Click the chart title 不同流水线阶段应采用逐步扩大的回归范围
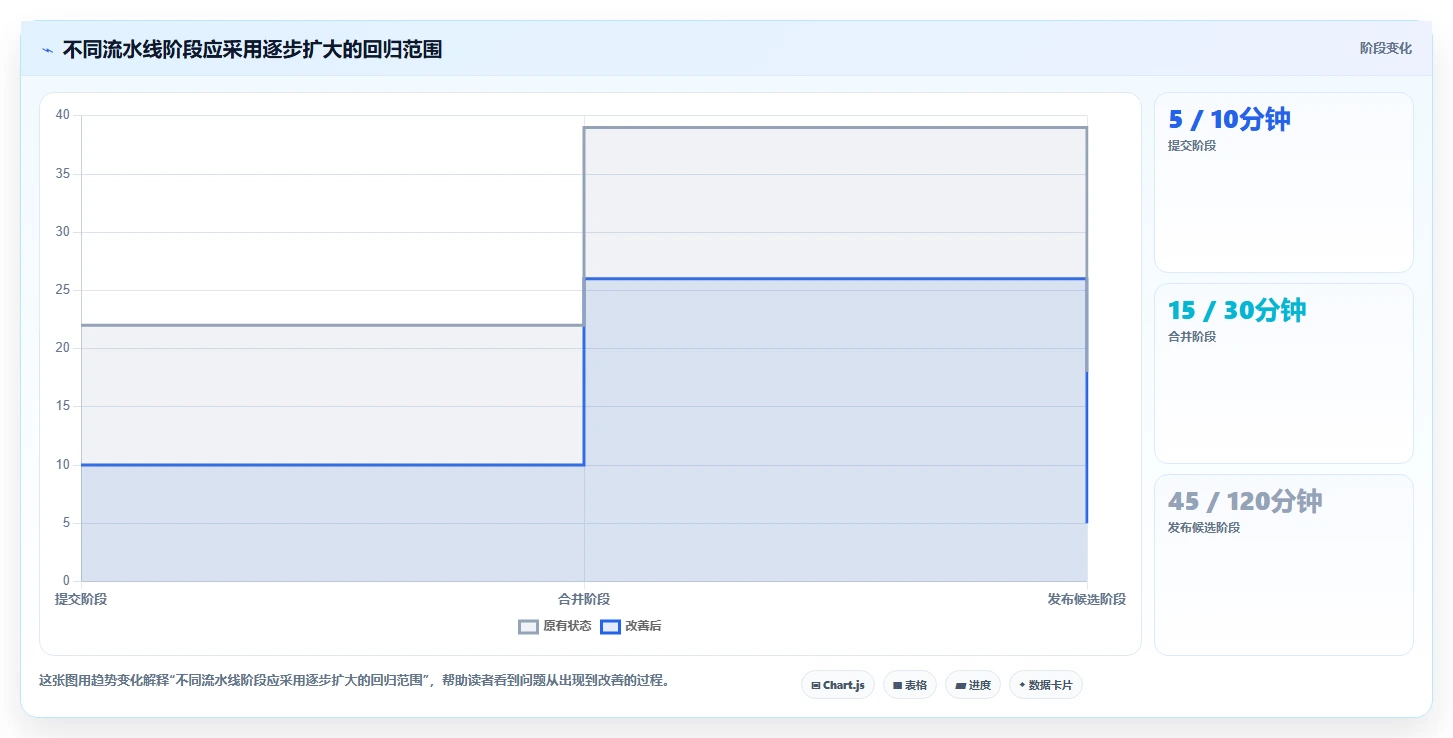The height and width of the screenshot is (738, 1453). pyautogui.click(x=252, y=50)
